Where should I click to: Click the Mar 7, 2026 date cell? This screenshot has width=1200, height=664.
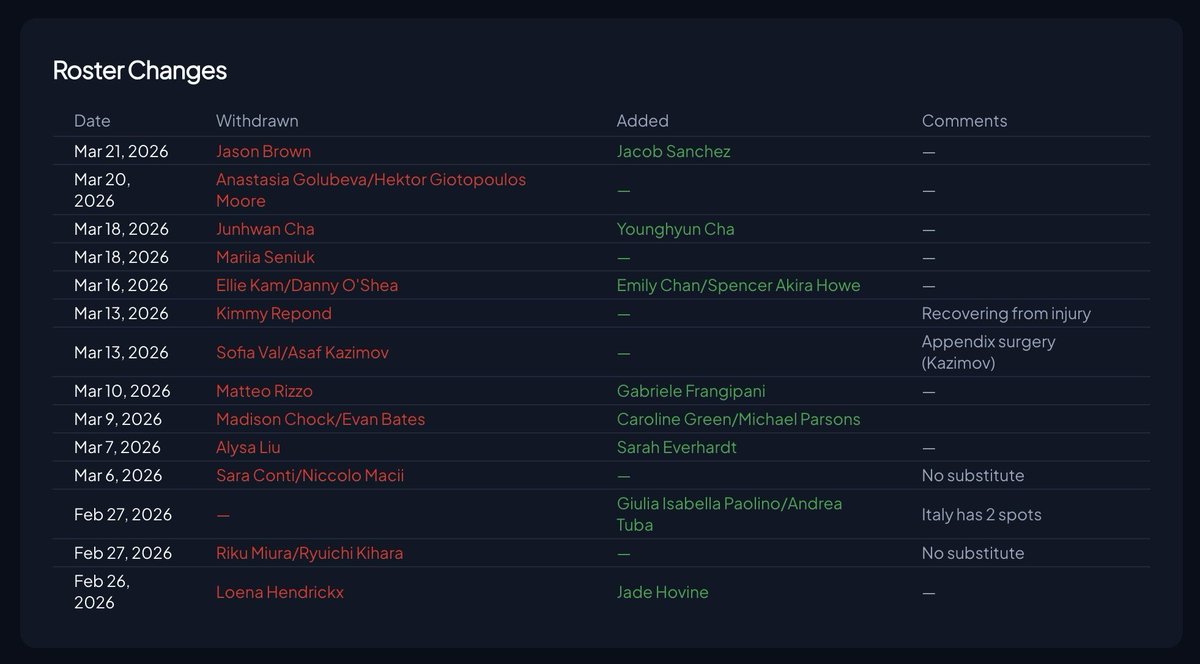coord(117,447)
